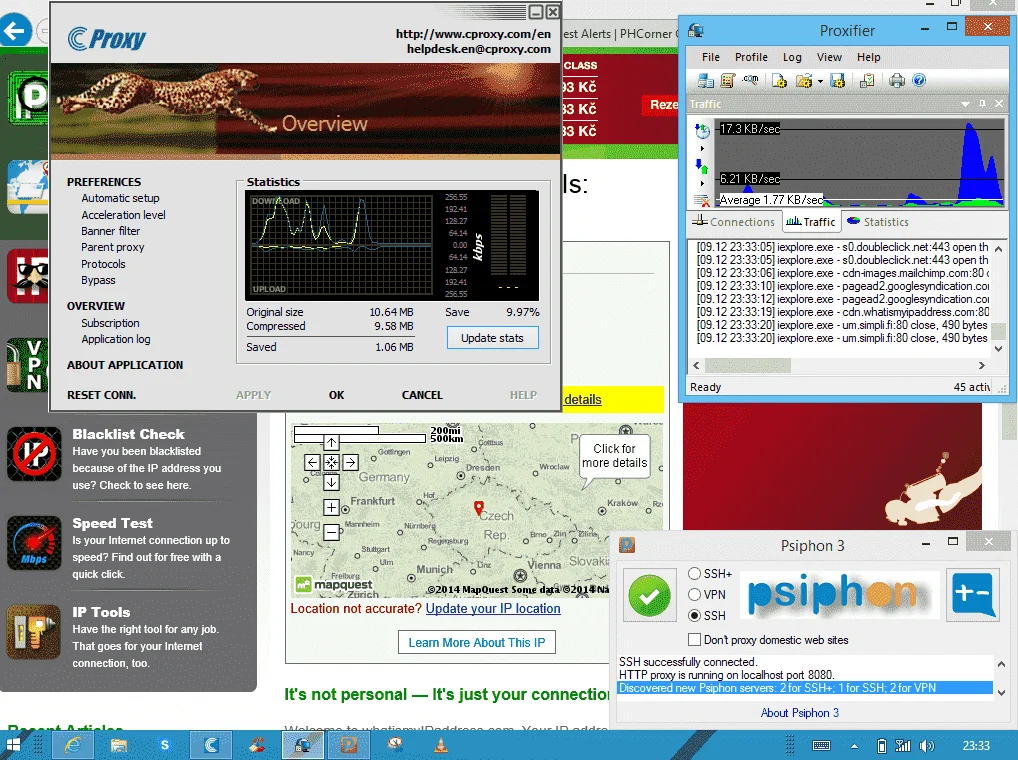Viewport: 1018px width, 760px height.
Task: Zoom in the map with the plus button
Action: click(x=331, y=508)
